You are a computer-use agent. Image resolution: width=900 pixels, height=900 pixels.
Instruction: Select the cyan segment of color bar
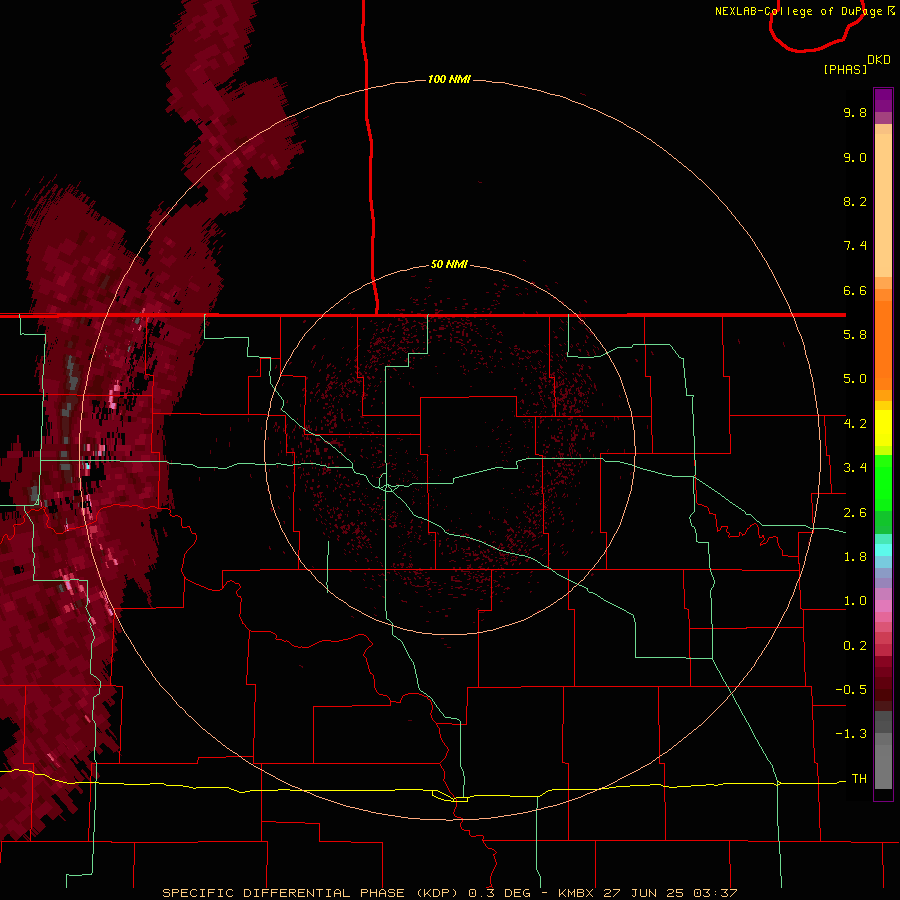click(883, 550)
